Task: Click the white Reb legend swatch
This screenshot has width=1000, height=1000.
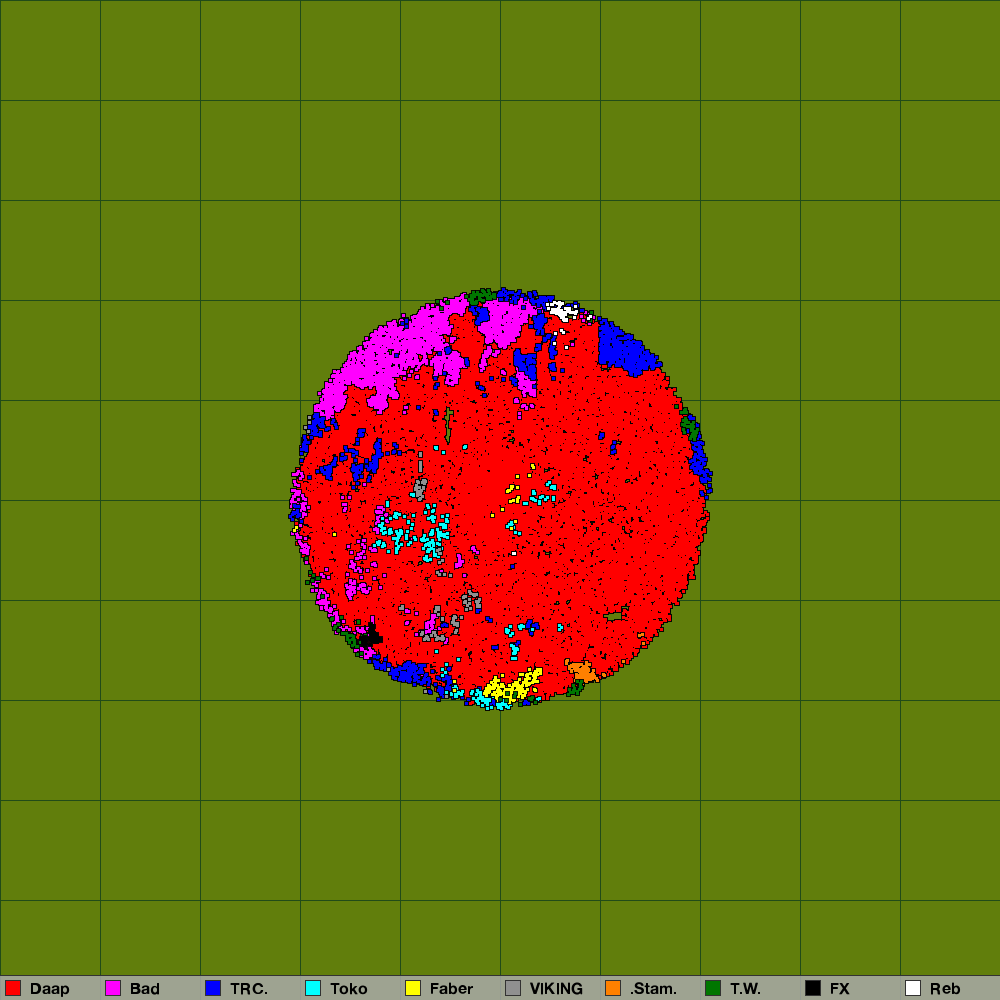Action: 913,988
